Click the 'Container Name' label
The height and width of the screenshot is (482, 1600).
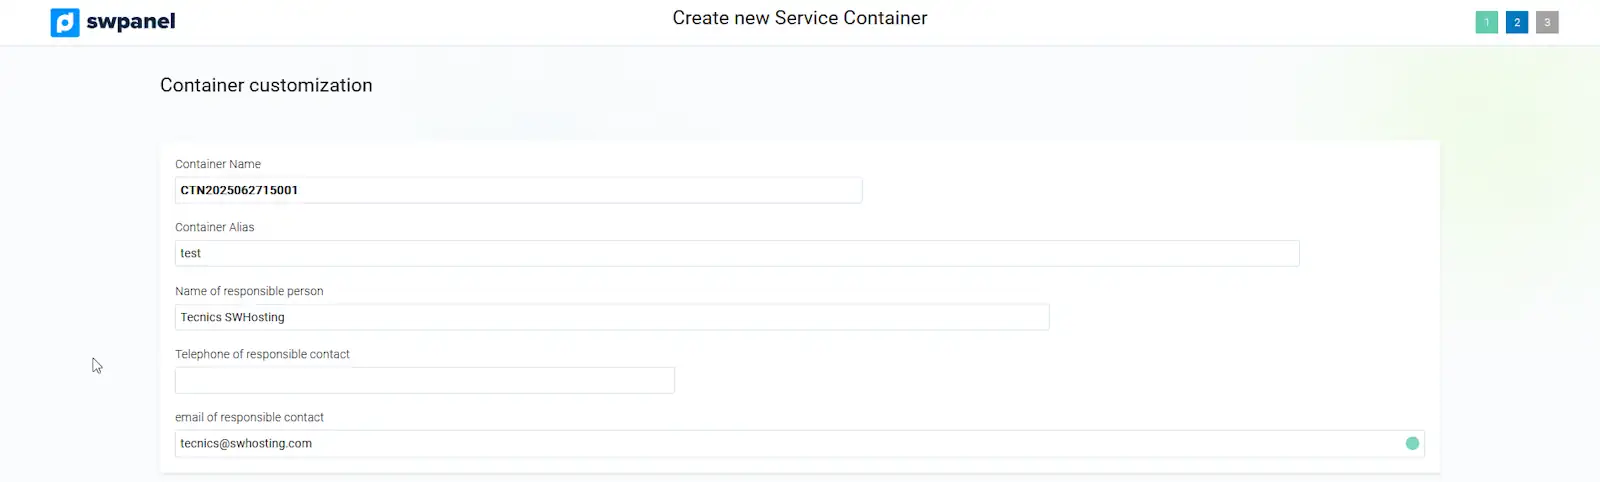coord(218,164)
